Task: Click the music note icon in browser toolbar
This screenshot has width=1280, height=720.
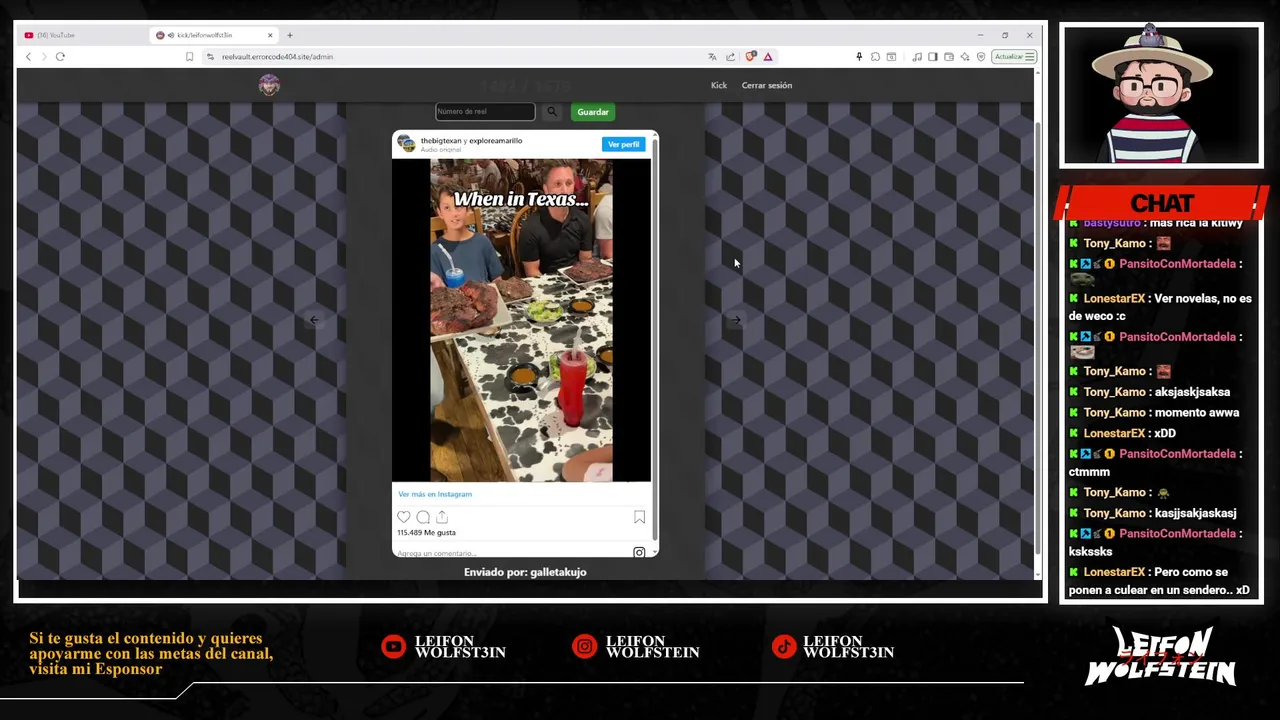Action: 917,56
